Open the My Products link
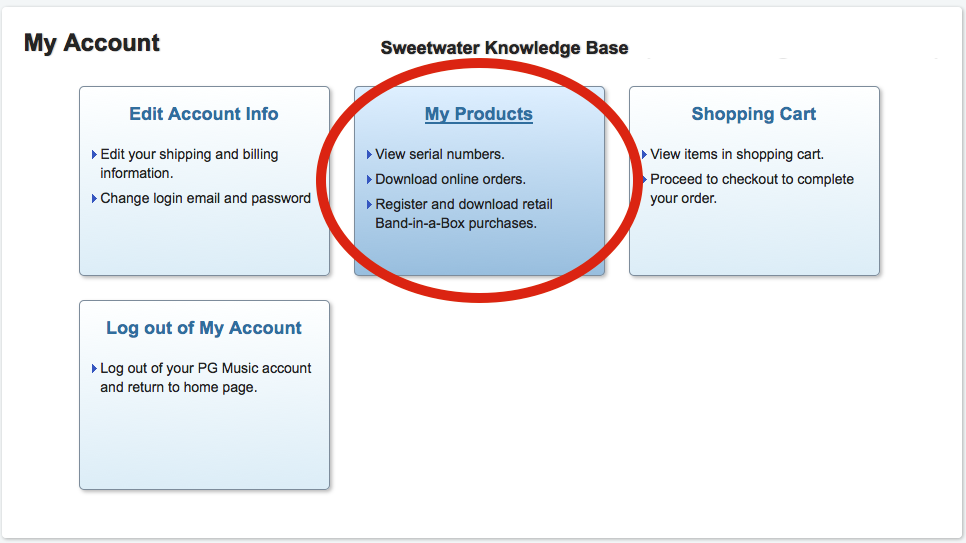Viewport: 966px width, 543px height. (479, 114)
